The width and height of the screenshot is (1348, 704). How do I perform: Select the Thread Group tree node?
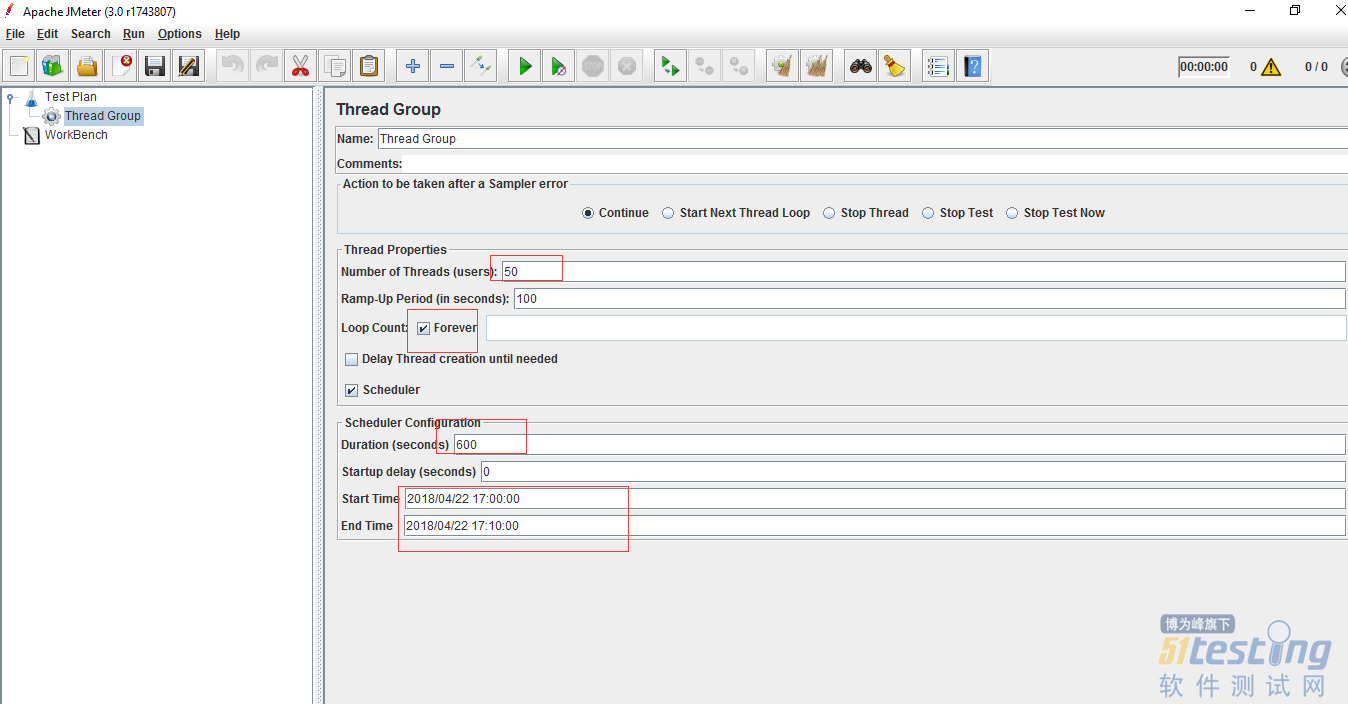point(103,116)
